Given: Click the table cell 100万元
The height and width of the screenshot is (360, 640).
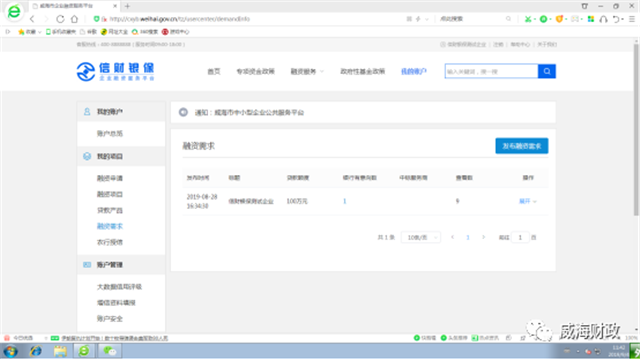Looking at the screenshot, I should pyautogui.click(x=297, y=201).
